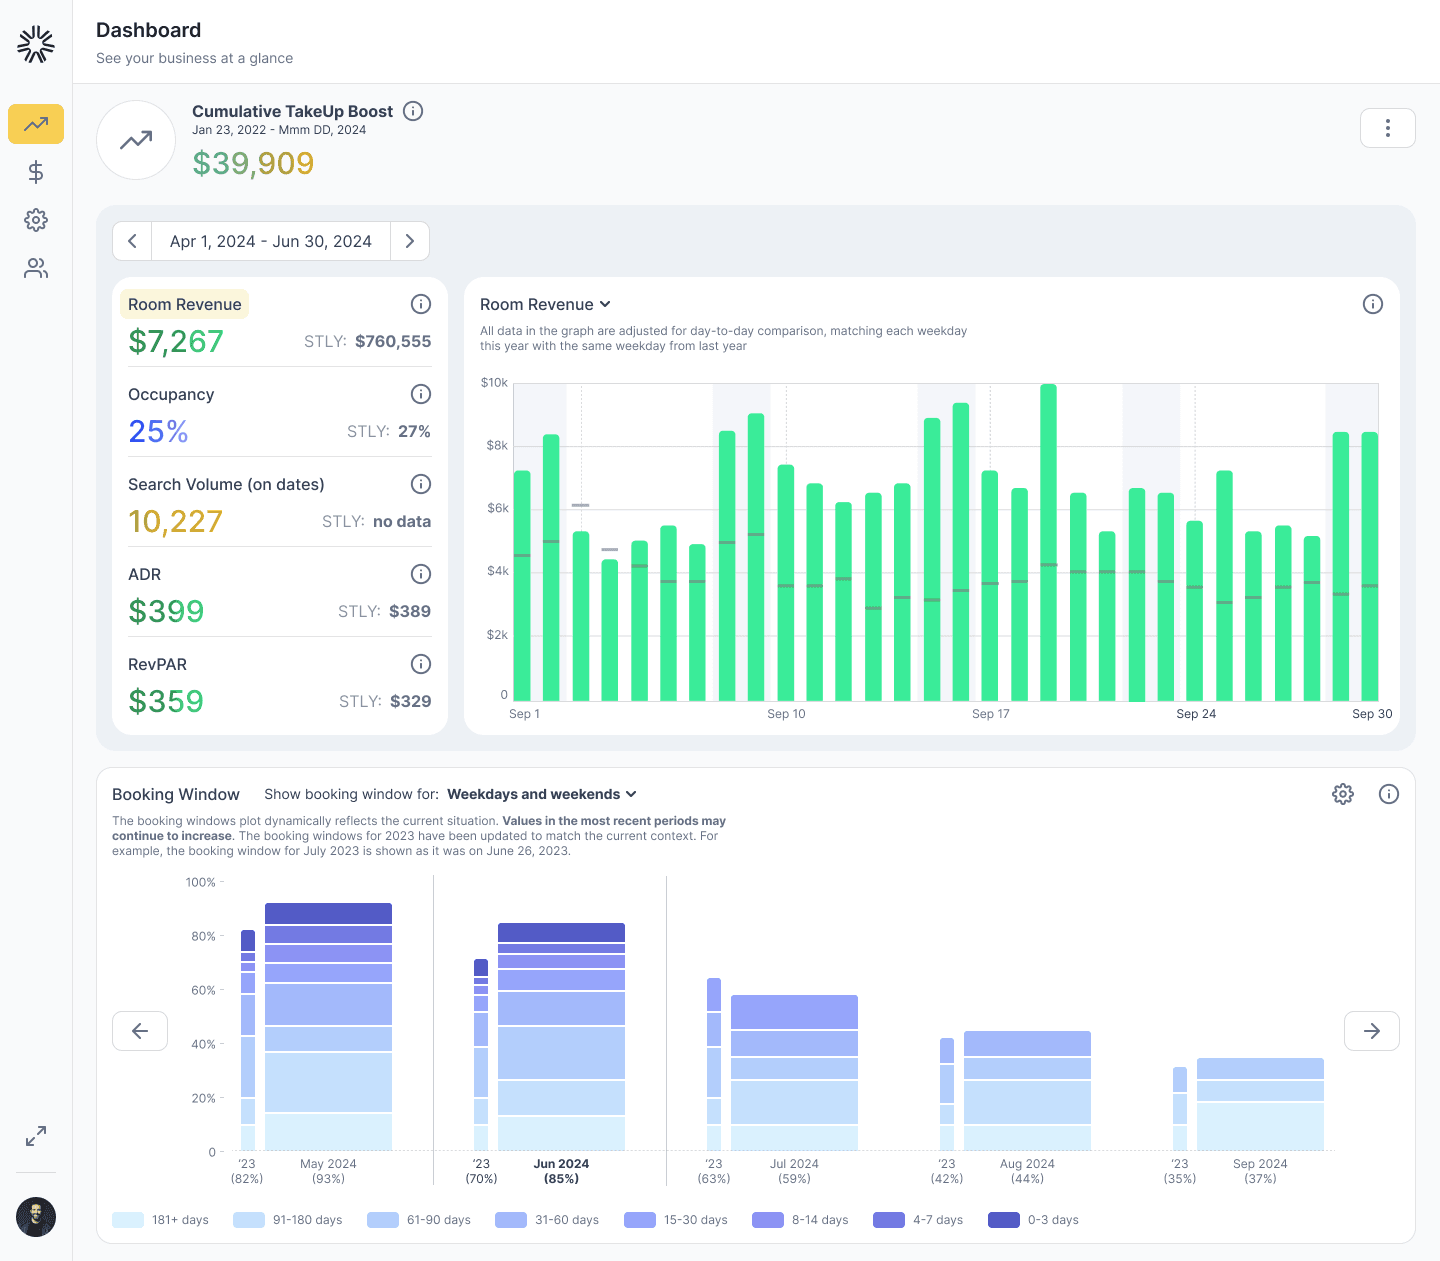Open the user profile avatar

pyautogui.click(x=36, y=1217)
